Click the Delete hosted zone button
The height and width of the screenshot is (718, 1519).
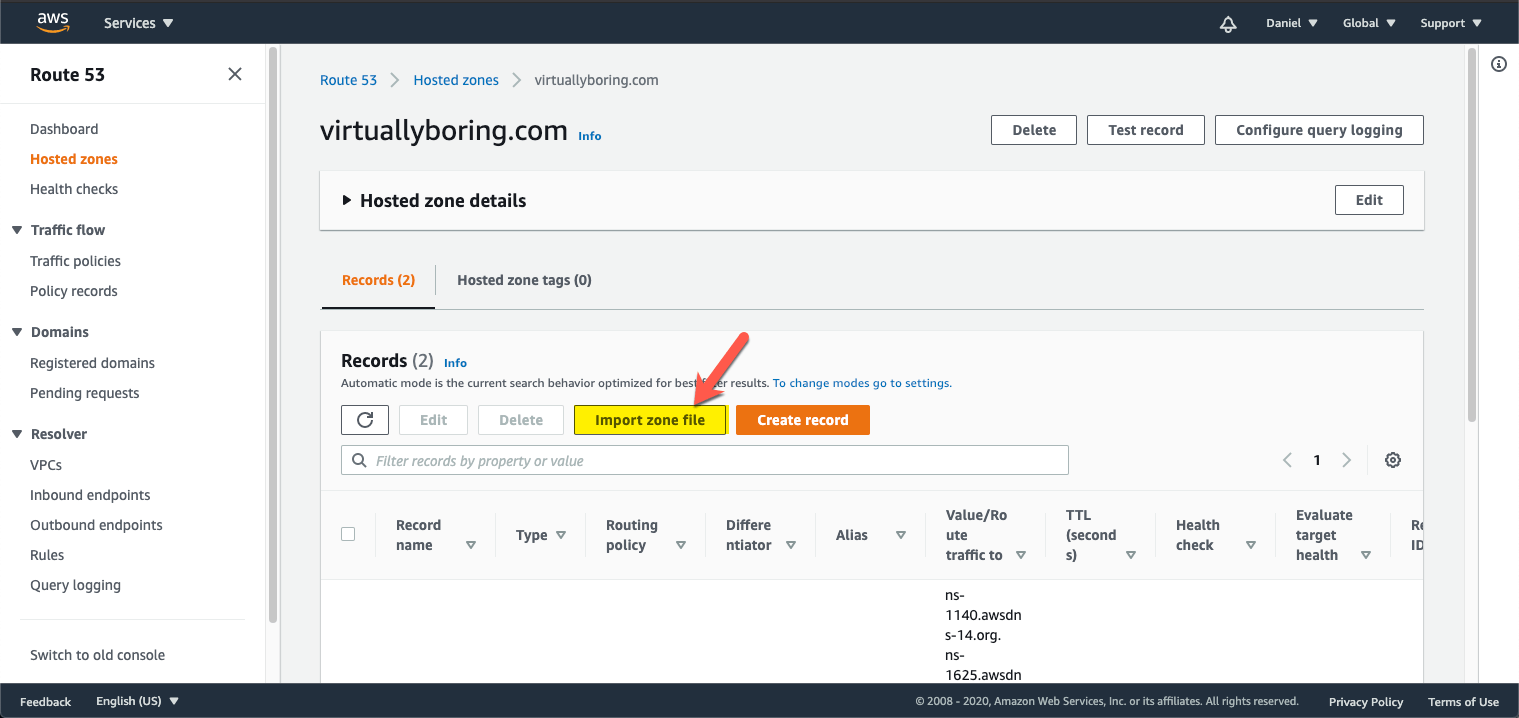point(1034,130)
